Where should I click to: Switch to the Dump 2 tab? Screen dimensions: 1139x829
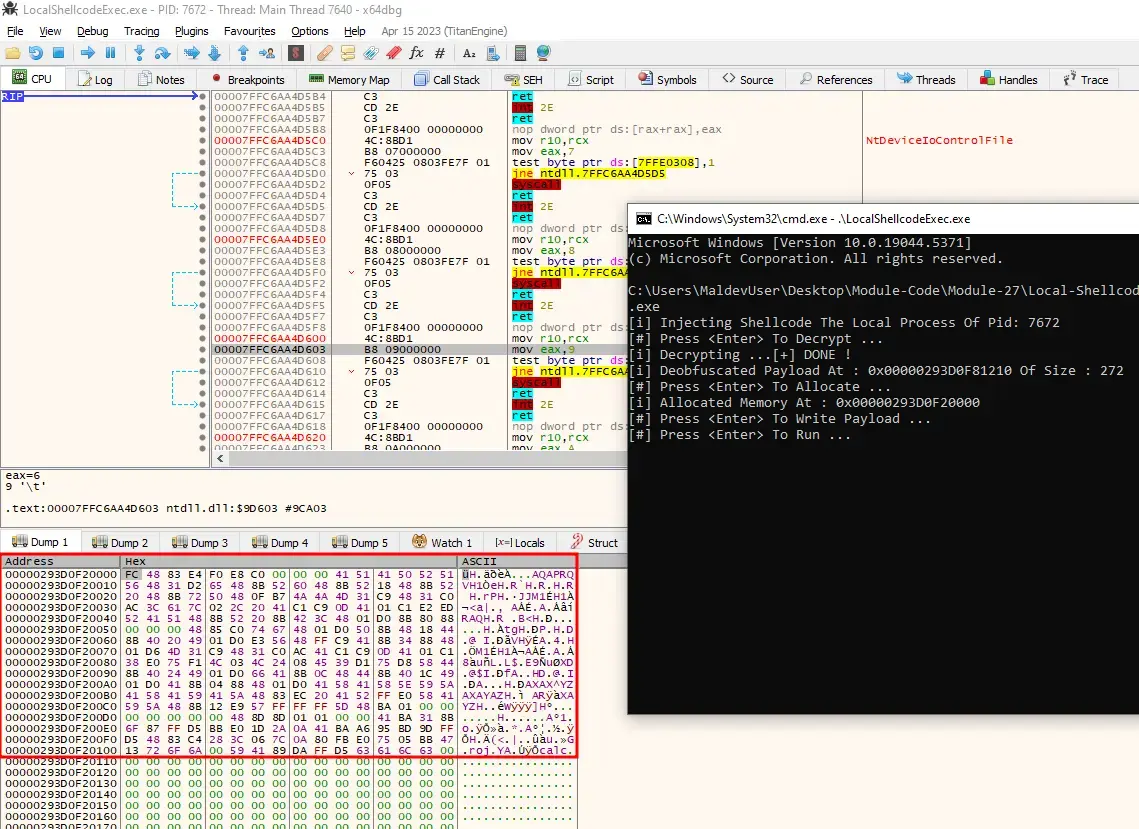pos(121,543)
